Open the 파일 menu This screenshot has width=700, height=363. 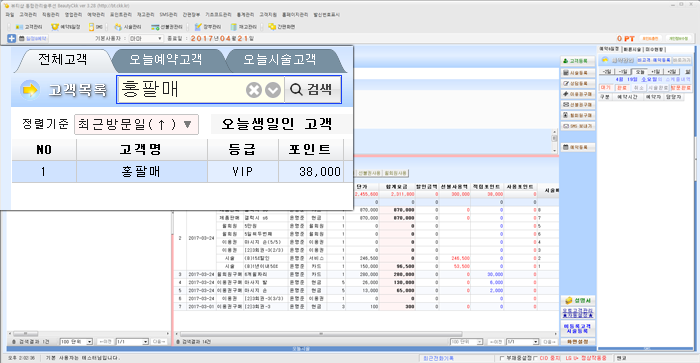[10, 15]
